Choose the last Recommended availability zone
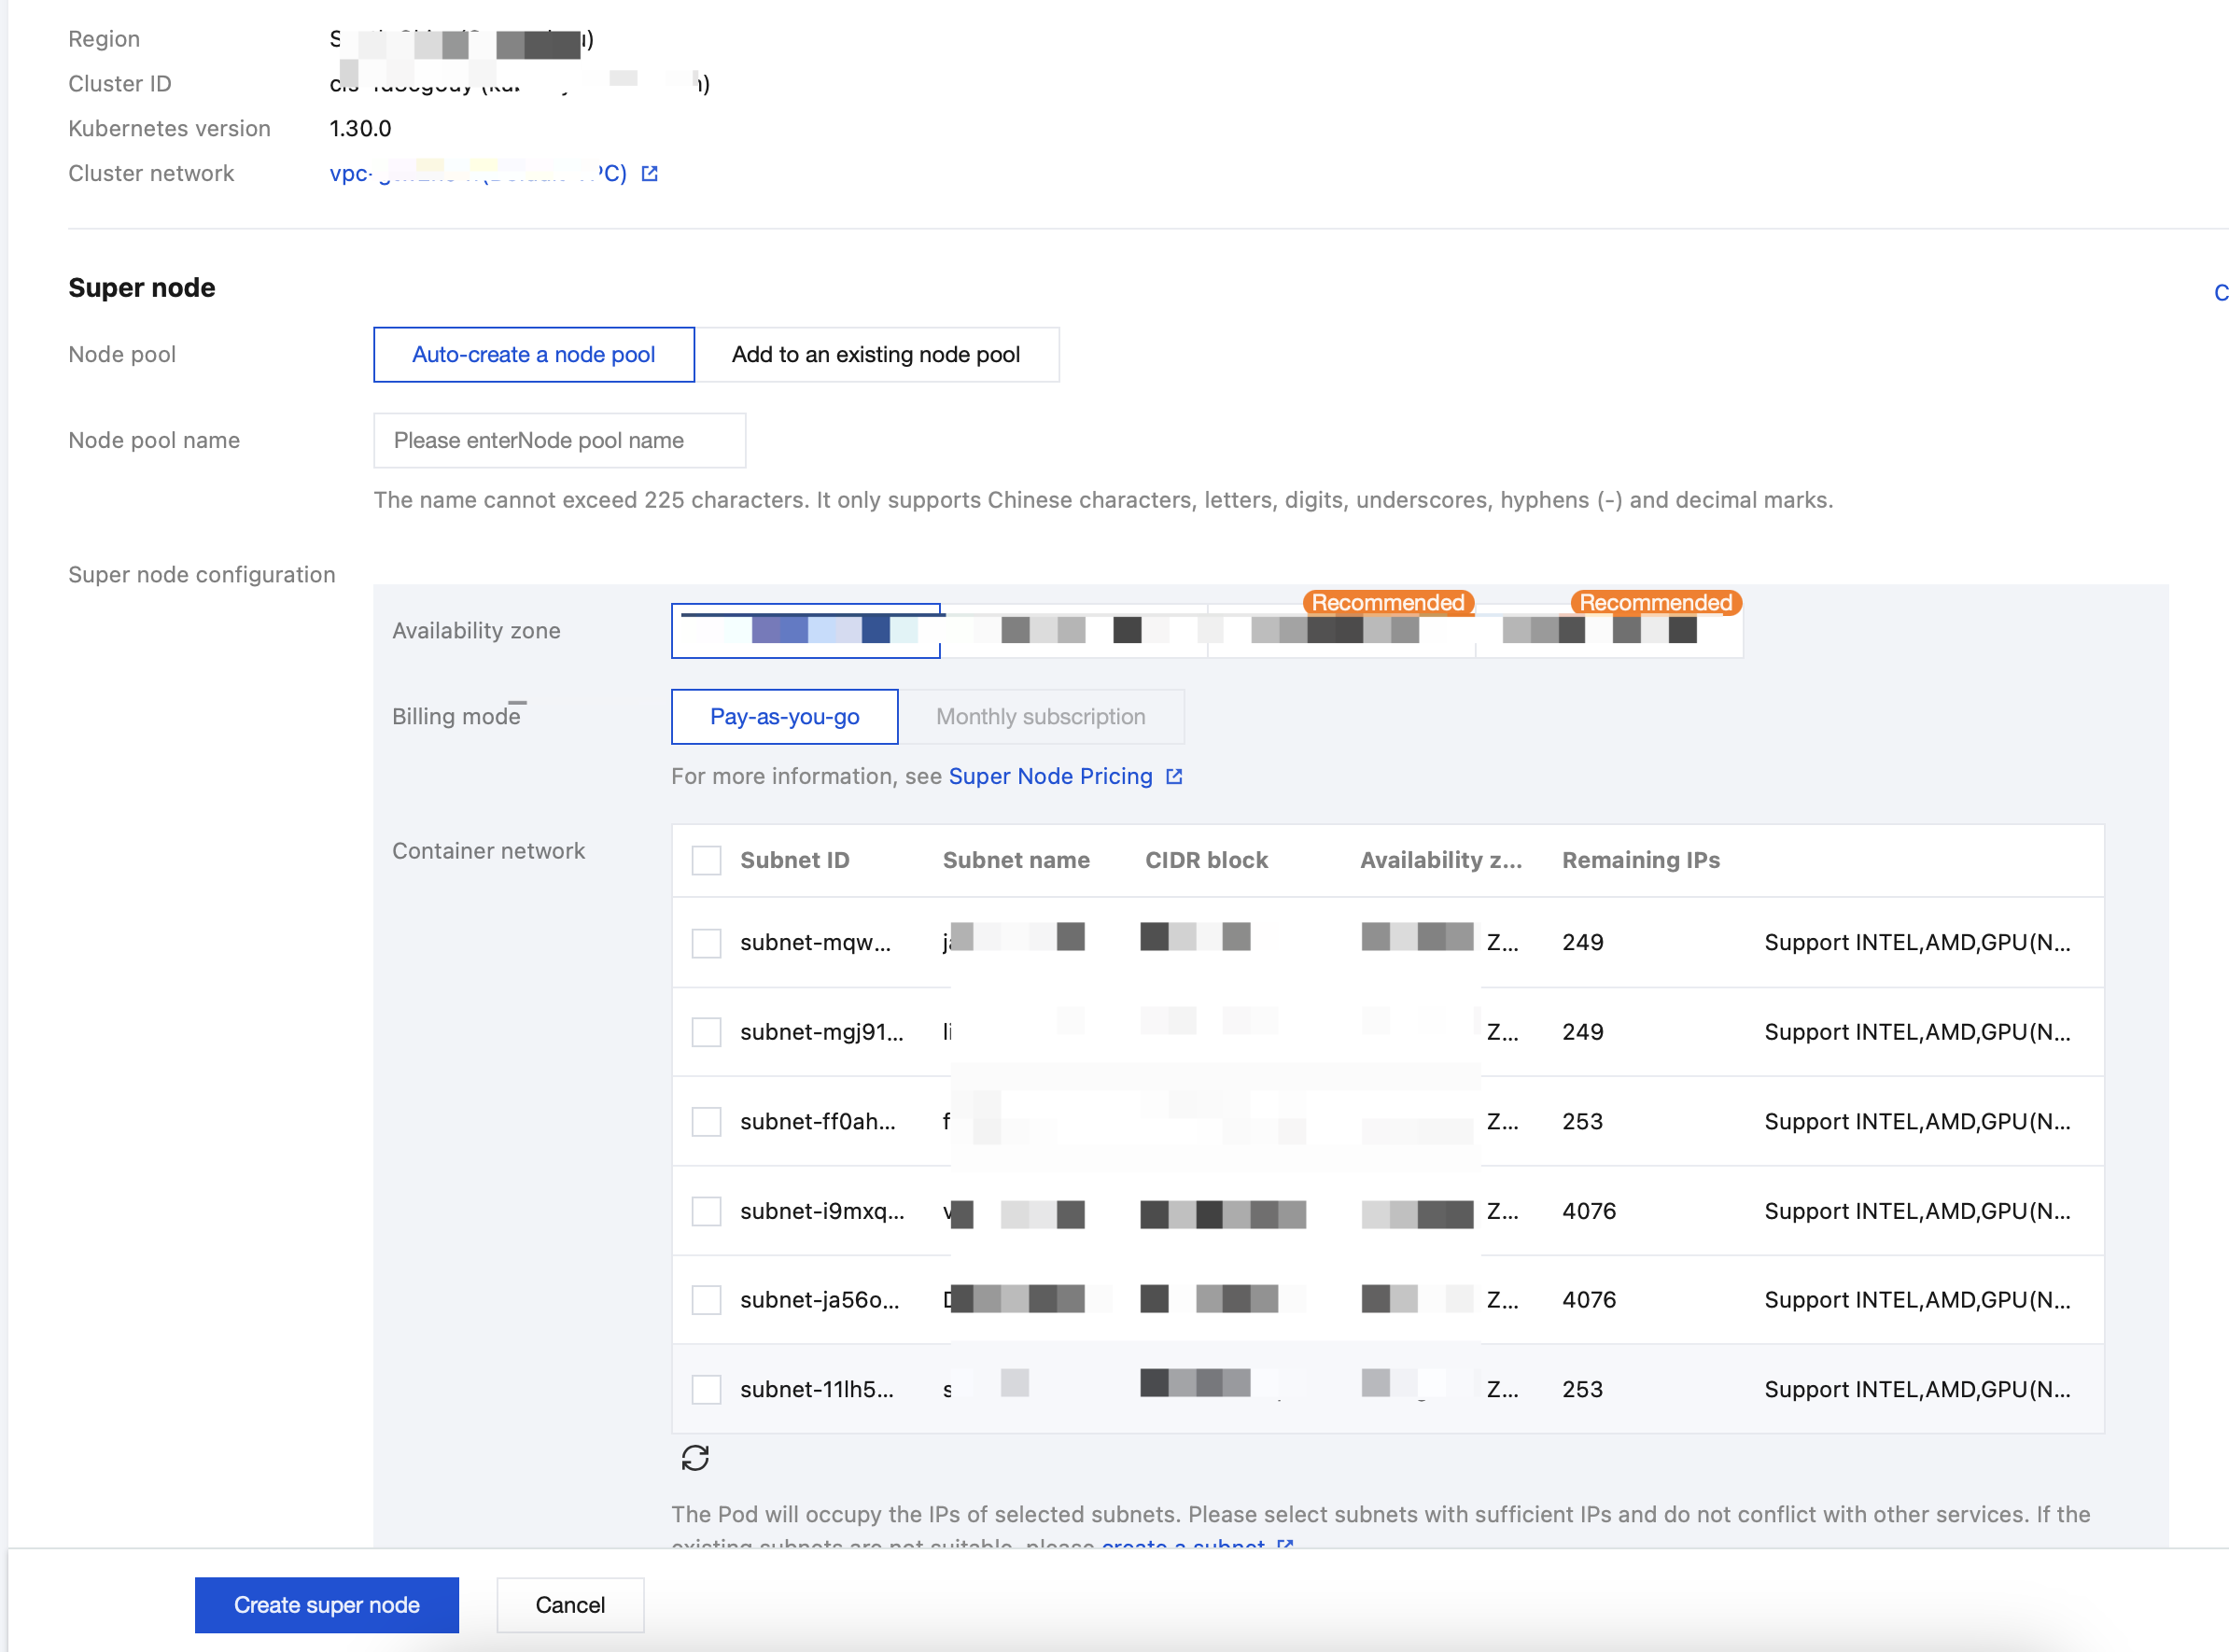 pos(1608,631)
